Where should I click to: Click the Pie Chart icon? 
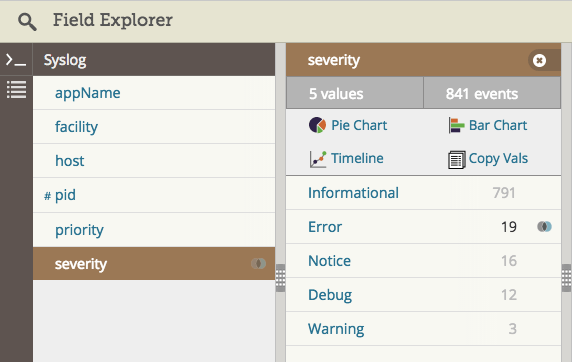(x=317, y=125)
